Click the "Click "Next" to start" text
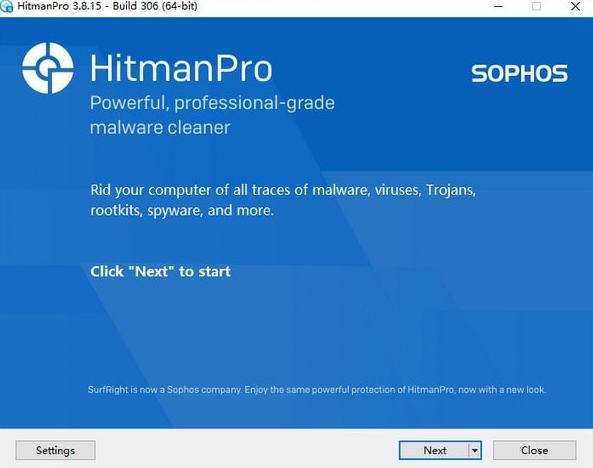 click(x=160, y=271)
